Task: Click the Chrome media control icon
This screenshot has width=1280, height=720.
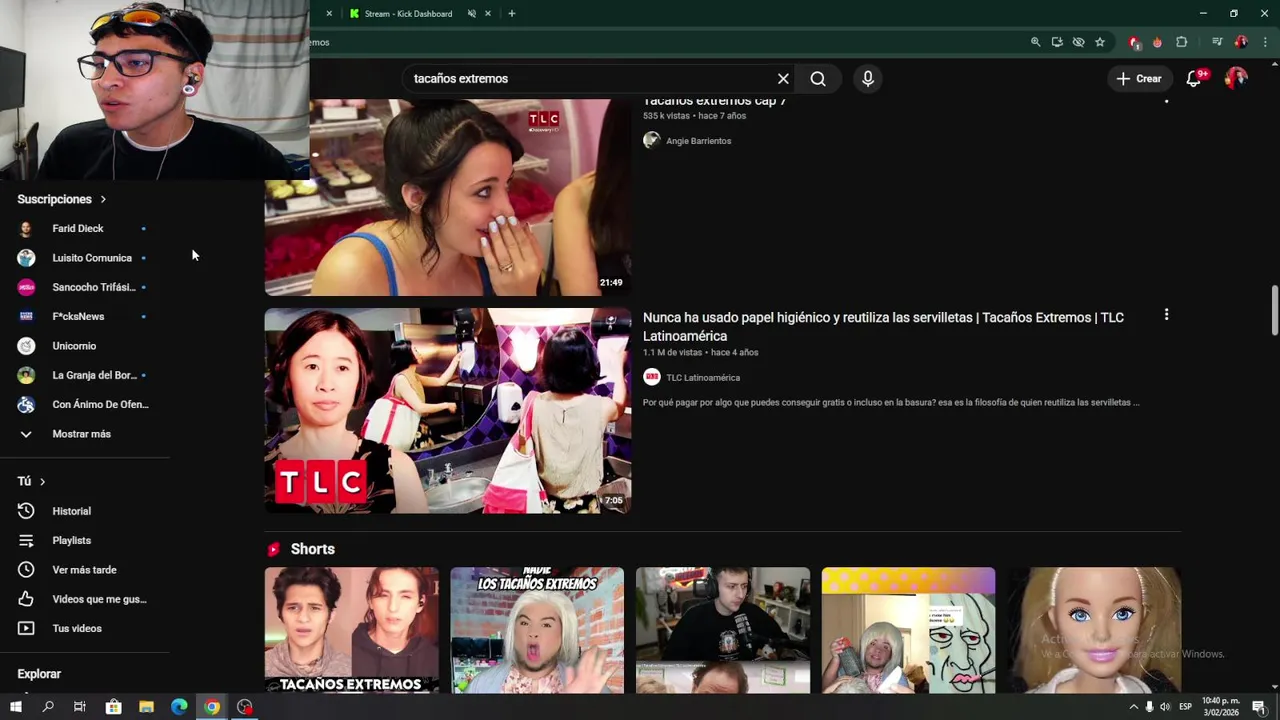Action: point(1217,42)
